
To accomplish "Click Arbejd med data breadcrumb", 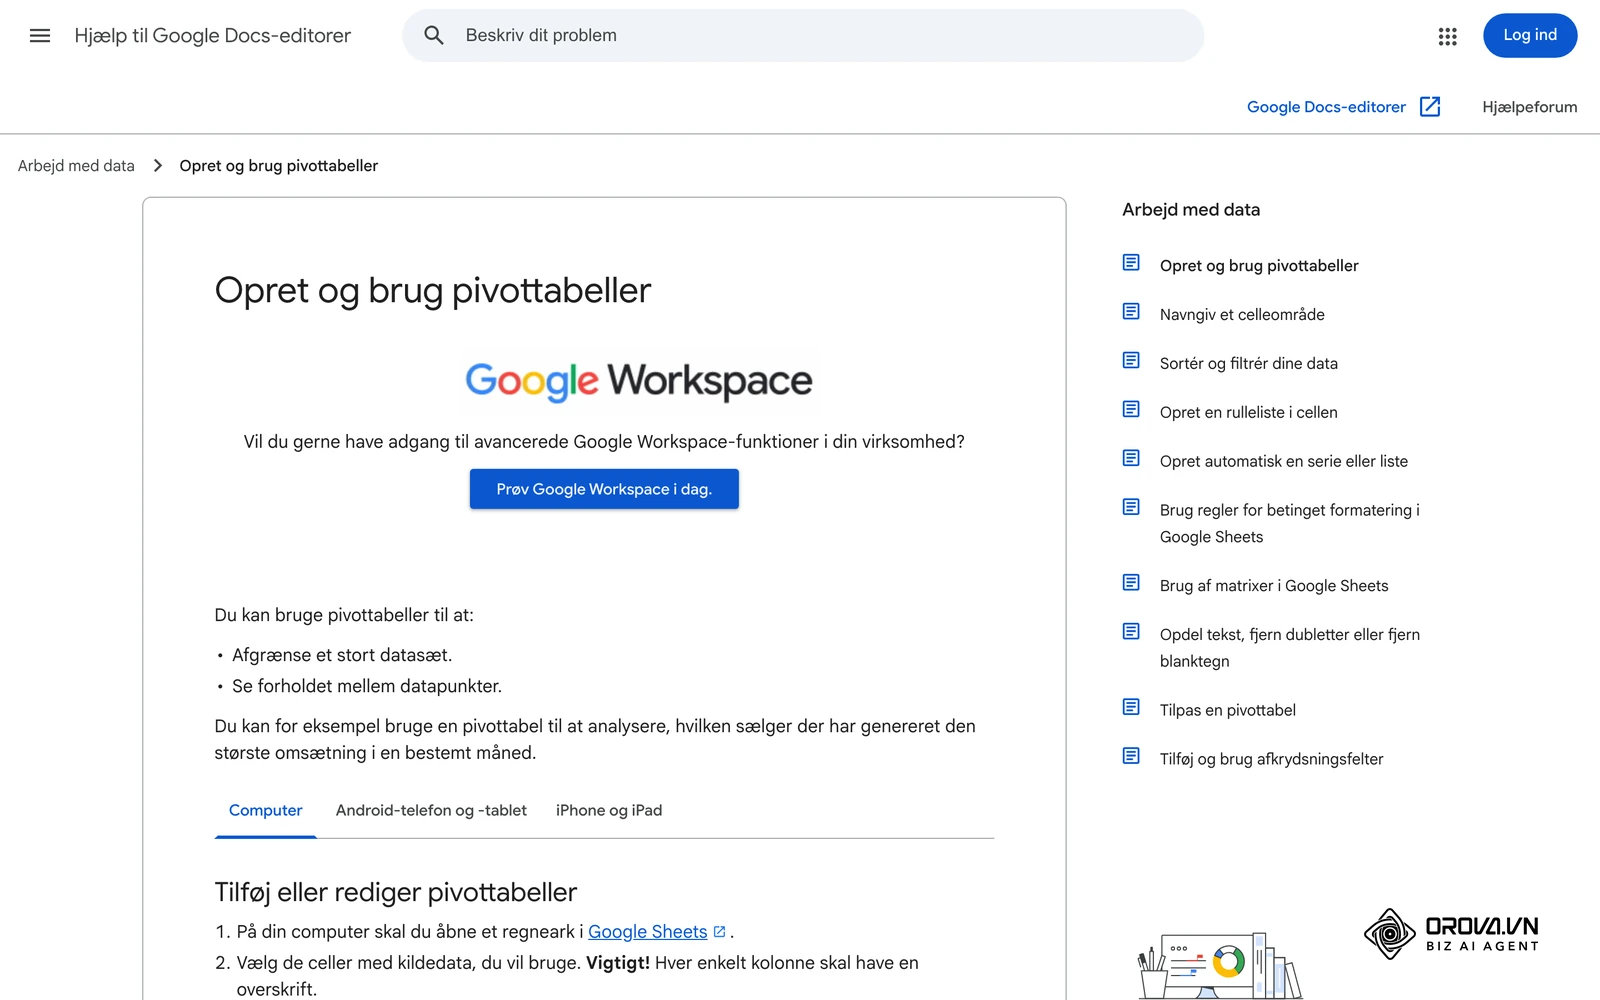I will [x=76, y=166].
